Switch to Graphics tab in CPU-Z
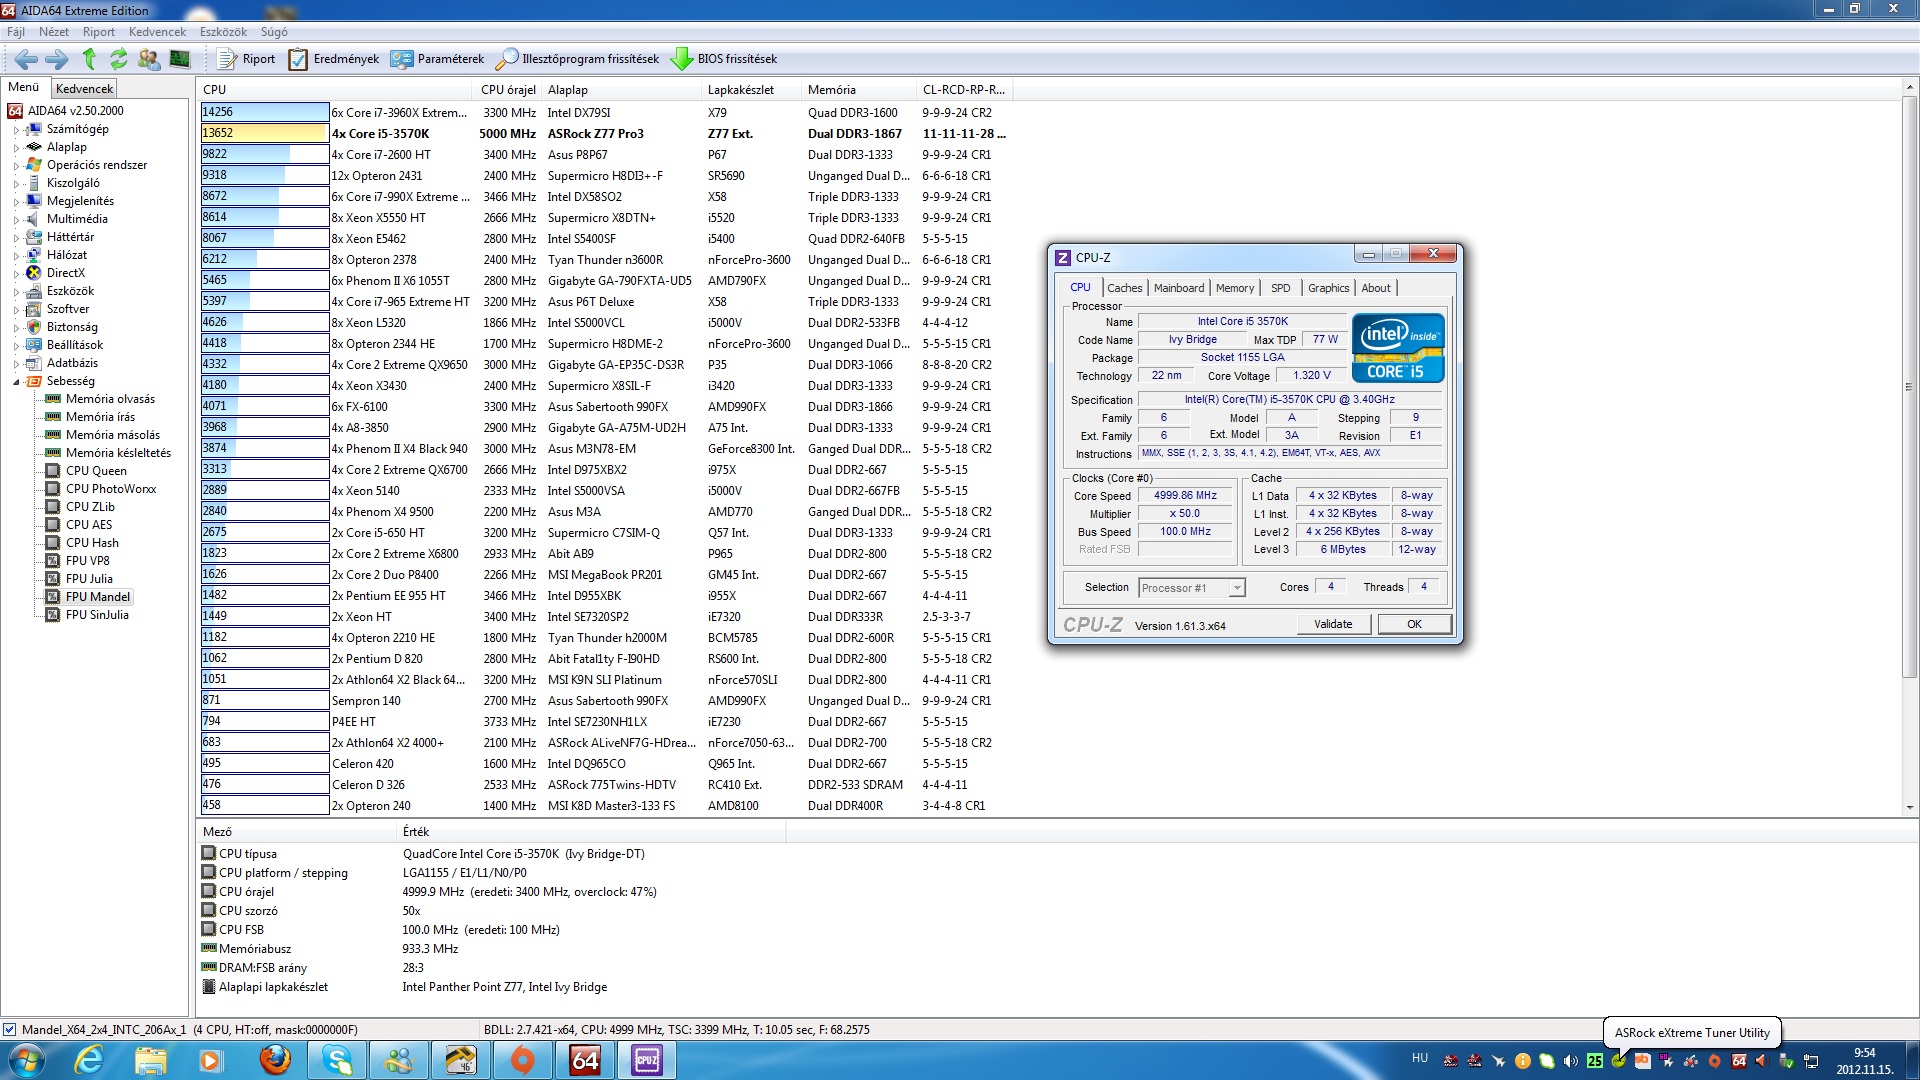This screenshot has width=1920, height=1080. coord(1328,288)
